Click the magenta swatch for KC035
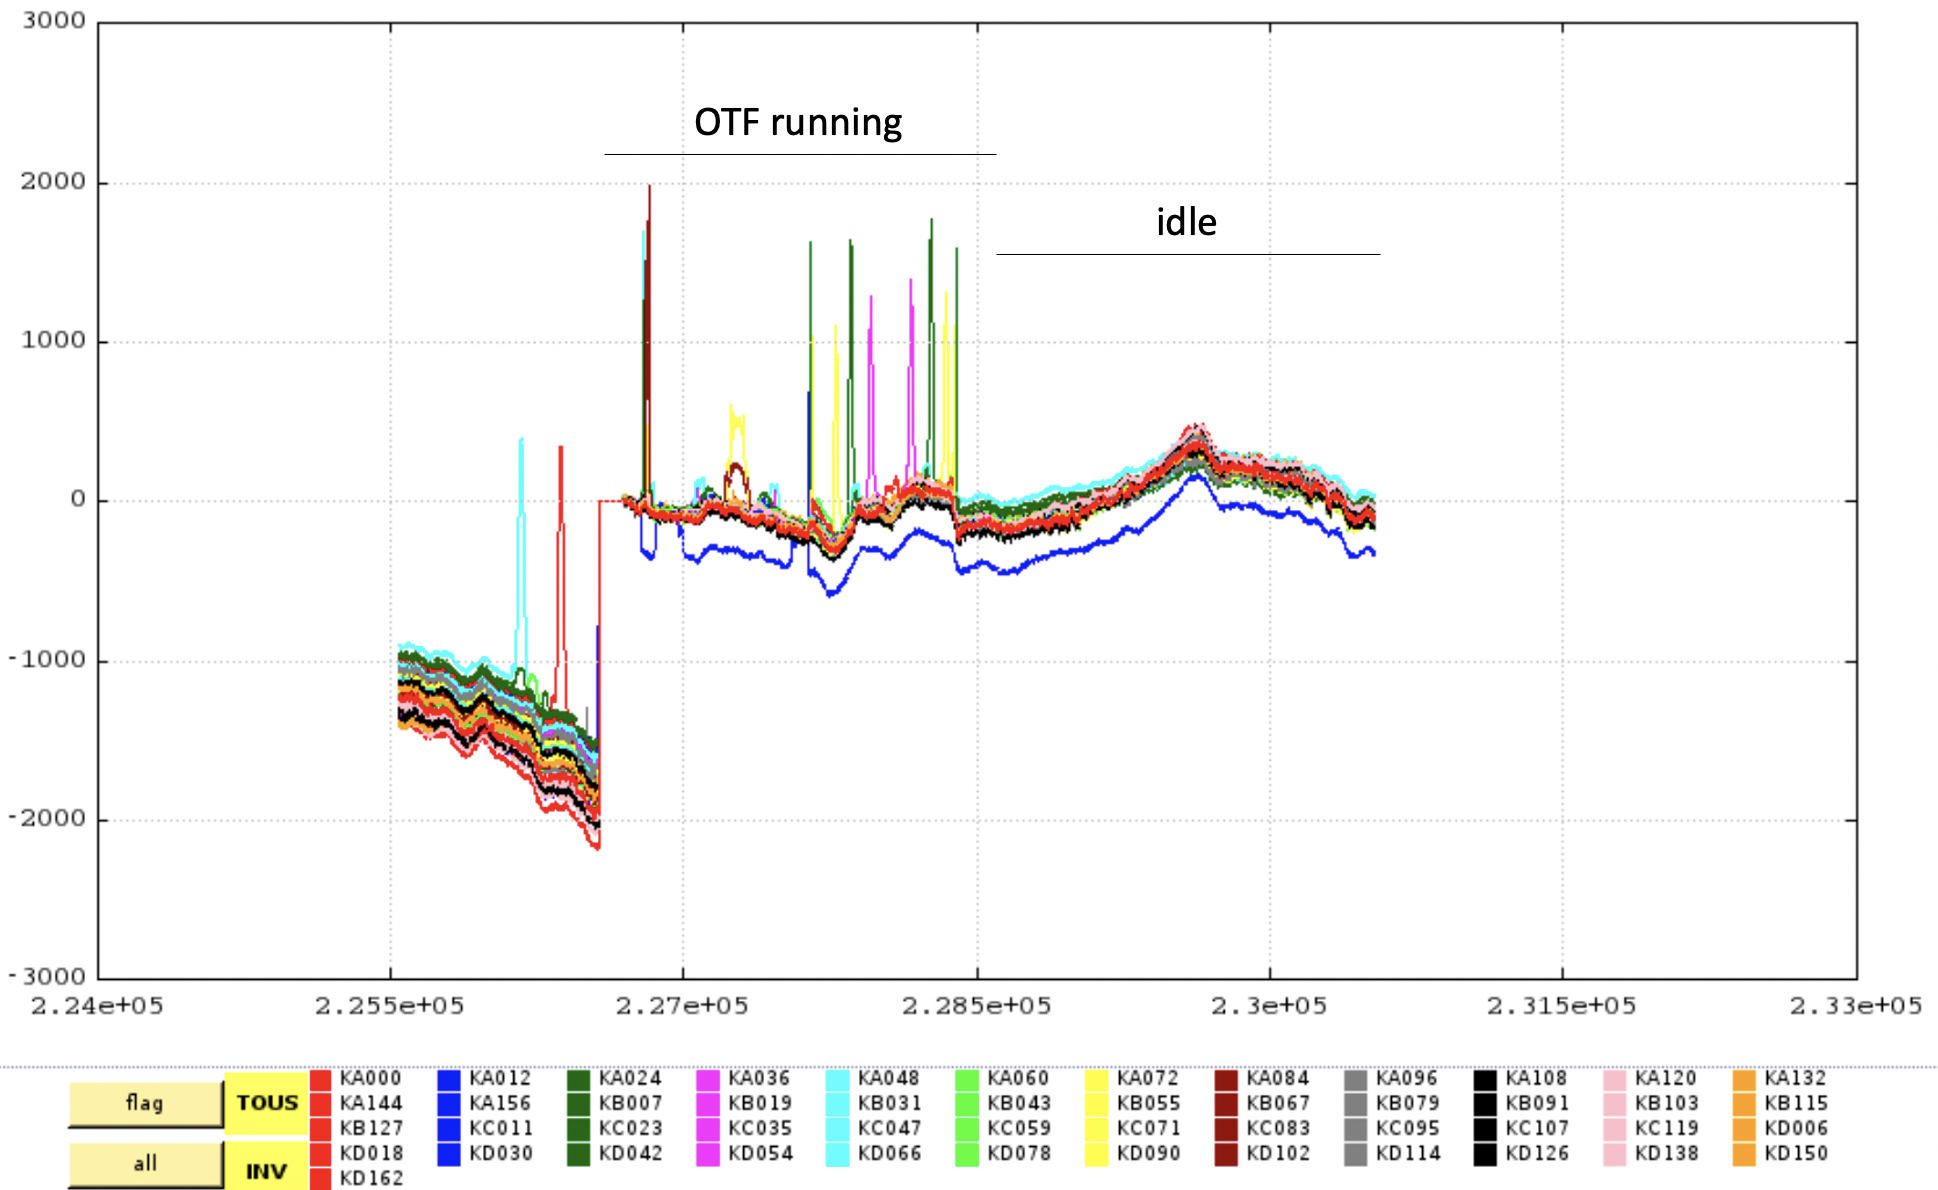This screenshot has height=1190, width=1938. coord(708,1129)
